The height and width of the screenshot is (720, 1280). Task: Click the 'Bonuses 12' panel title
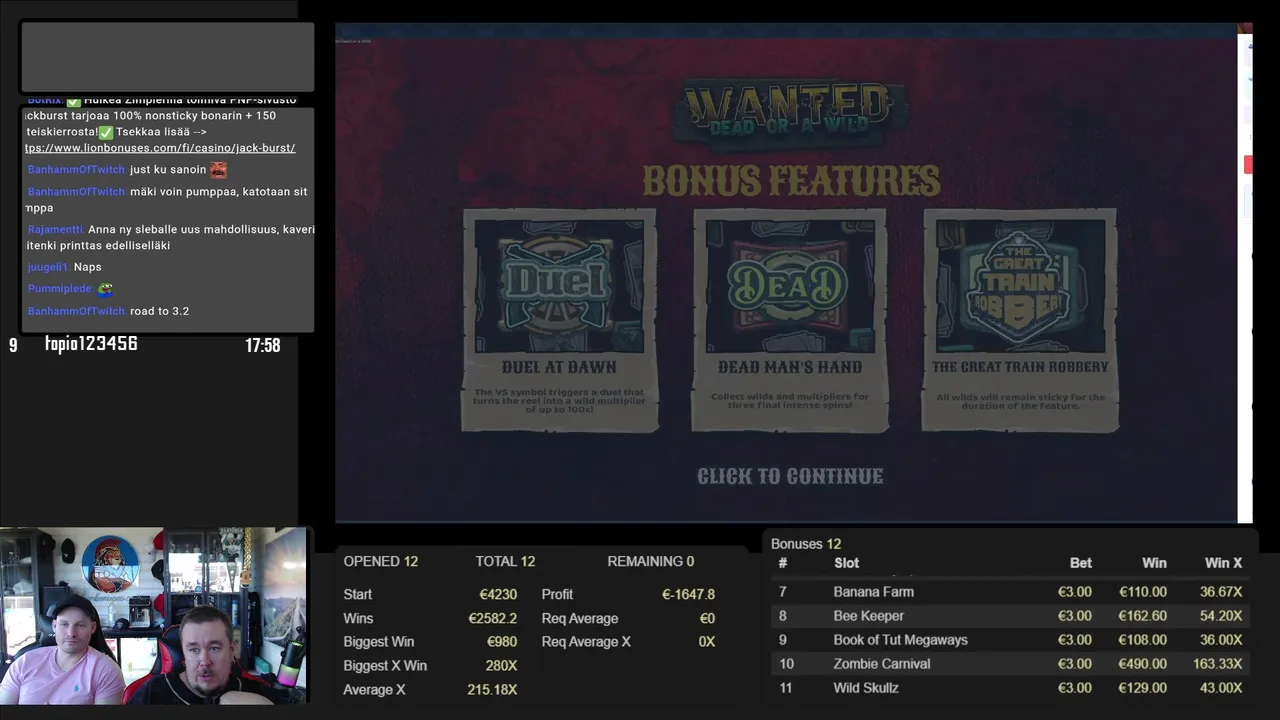click(x=806, y=544)
